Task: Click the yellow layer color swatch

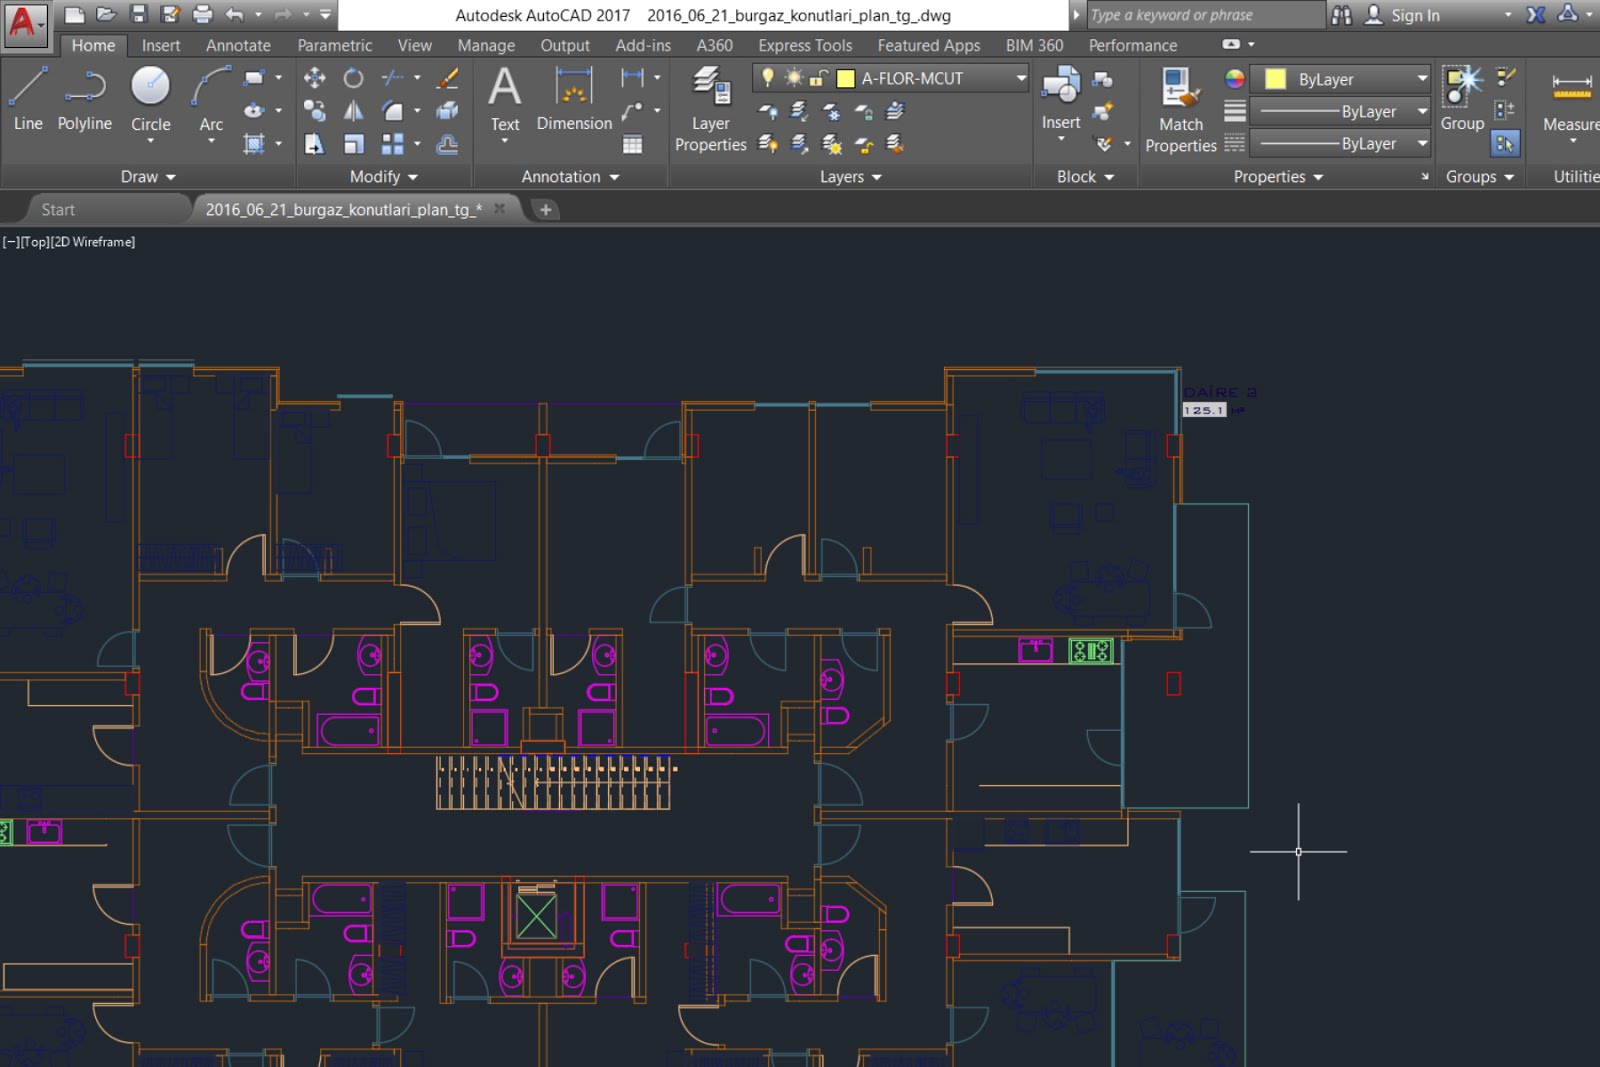Action: (845, 78)
